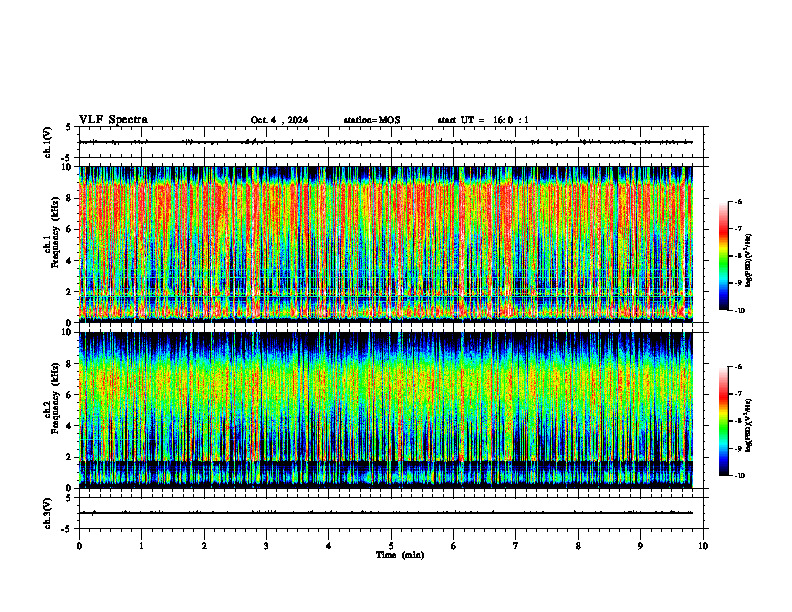792x612 pixels.
Task: Click the "ch.3(V)" axis label
Action: [x=47, y=513]
